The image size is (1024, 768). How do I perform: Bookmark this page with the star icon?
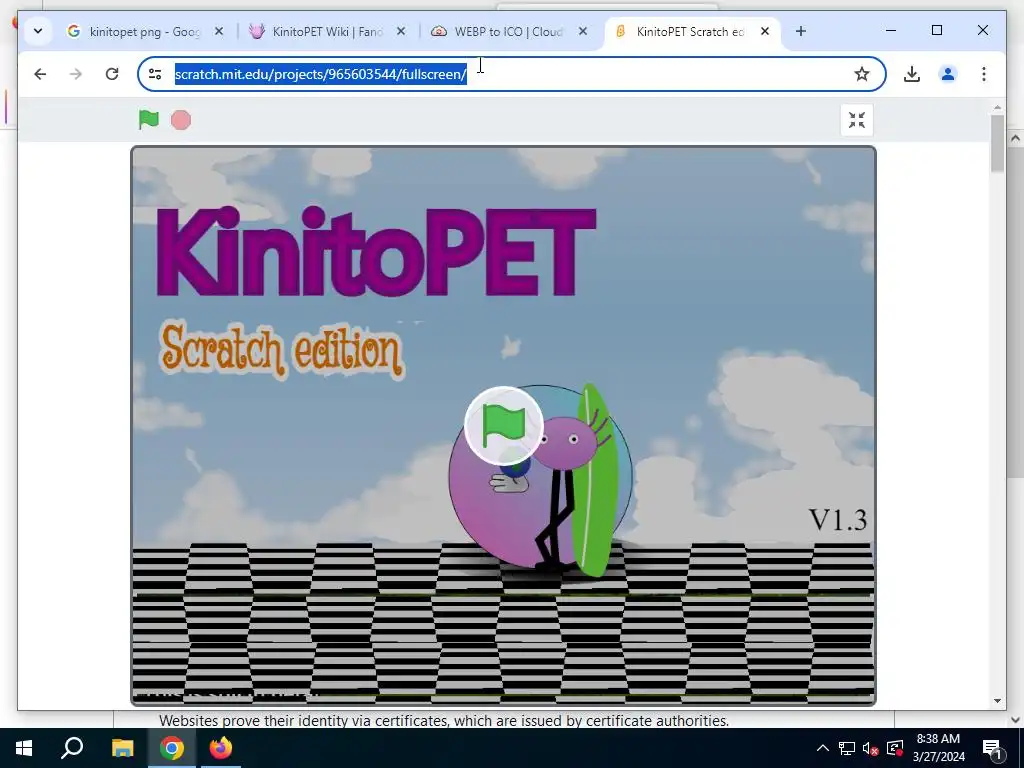point(861,74)
